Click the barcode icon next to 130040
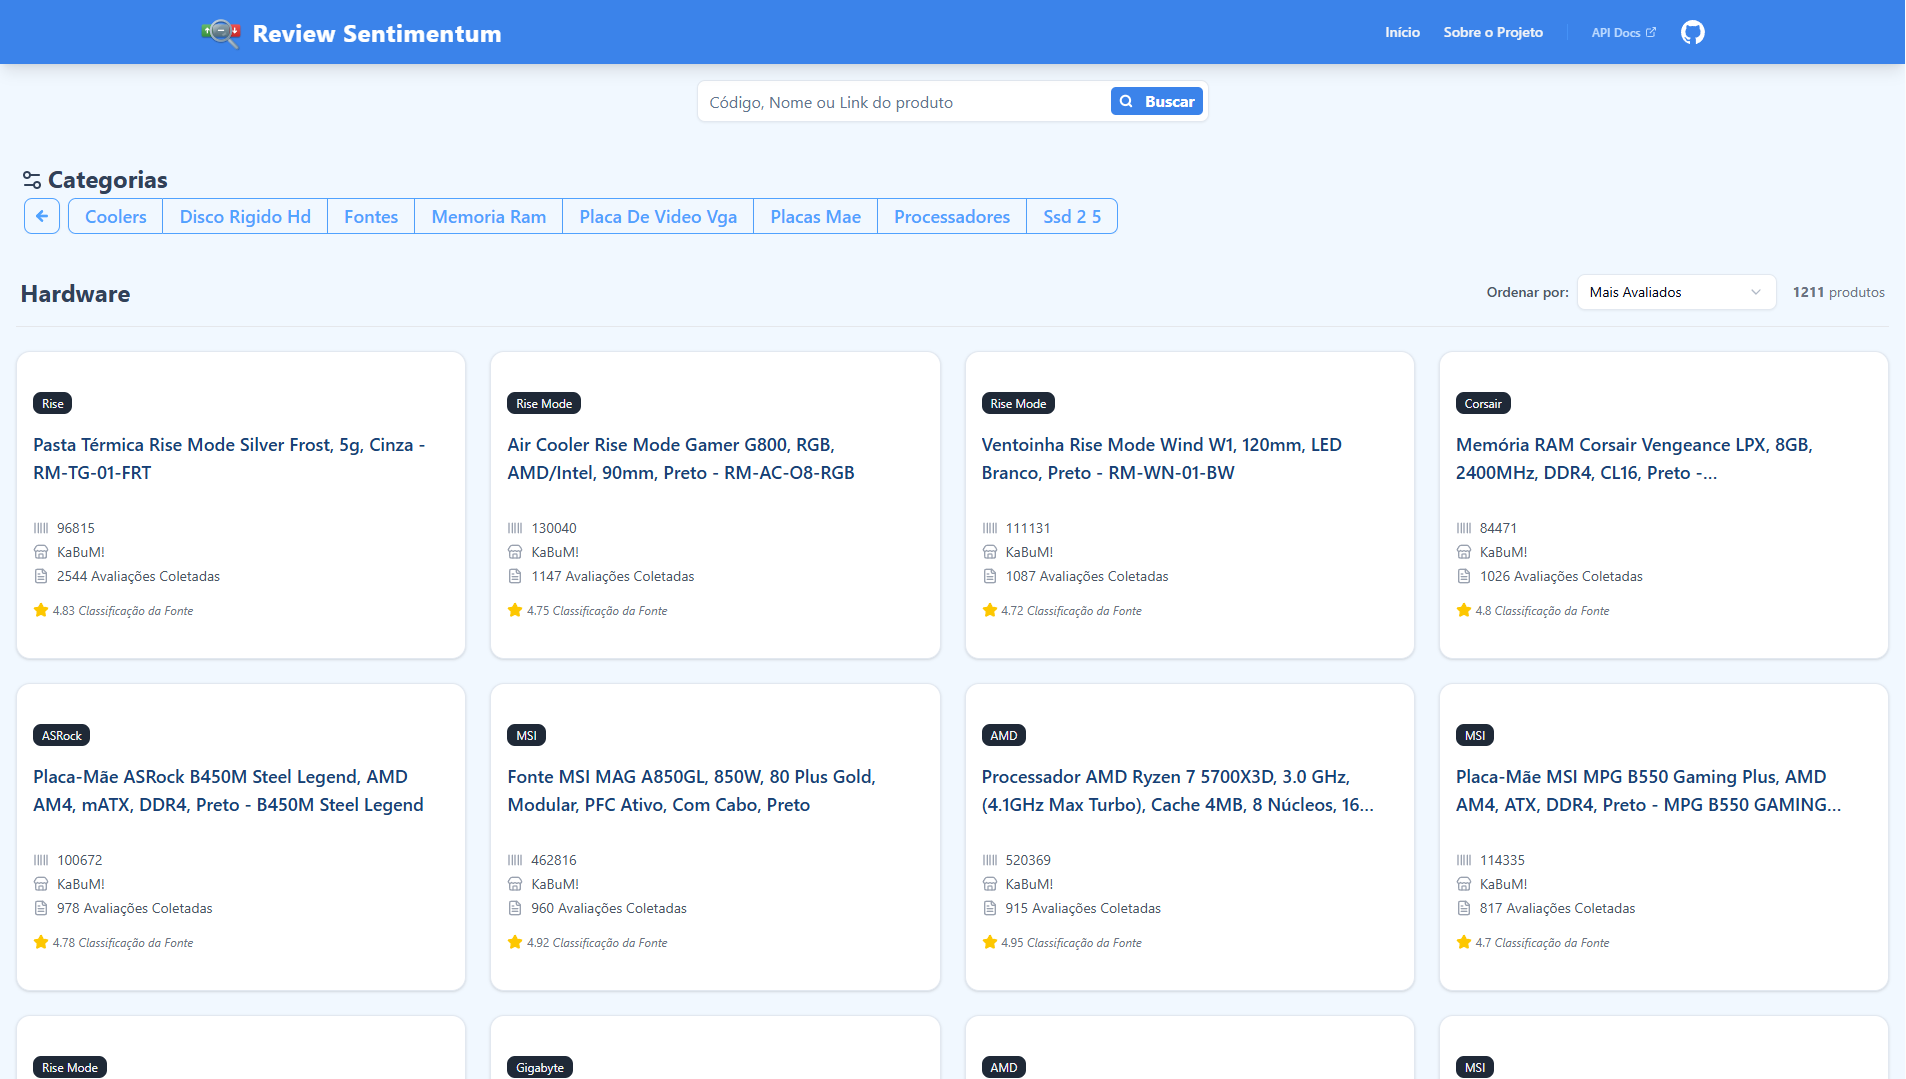The height and width of the screenshot is (1079, 1906). 515,528
